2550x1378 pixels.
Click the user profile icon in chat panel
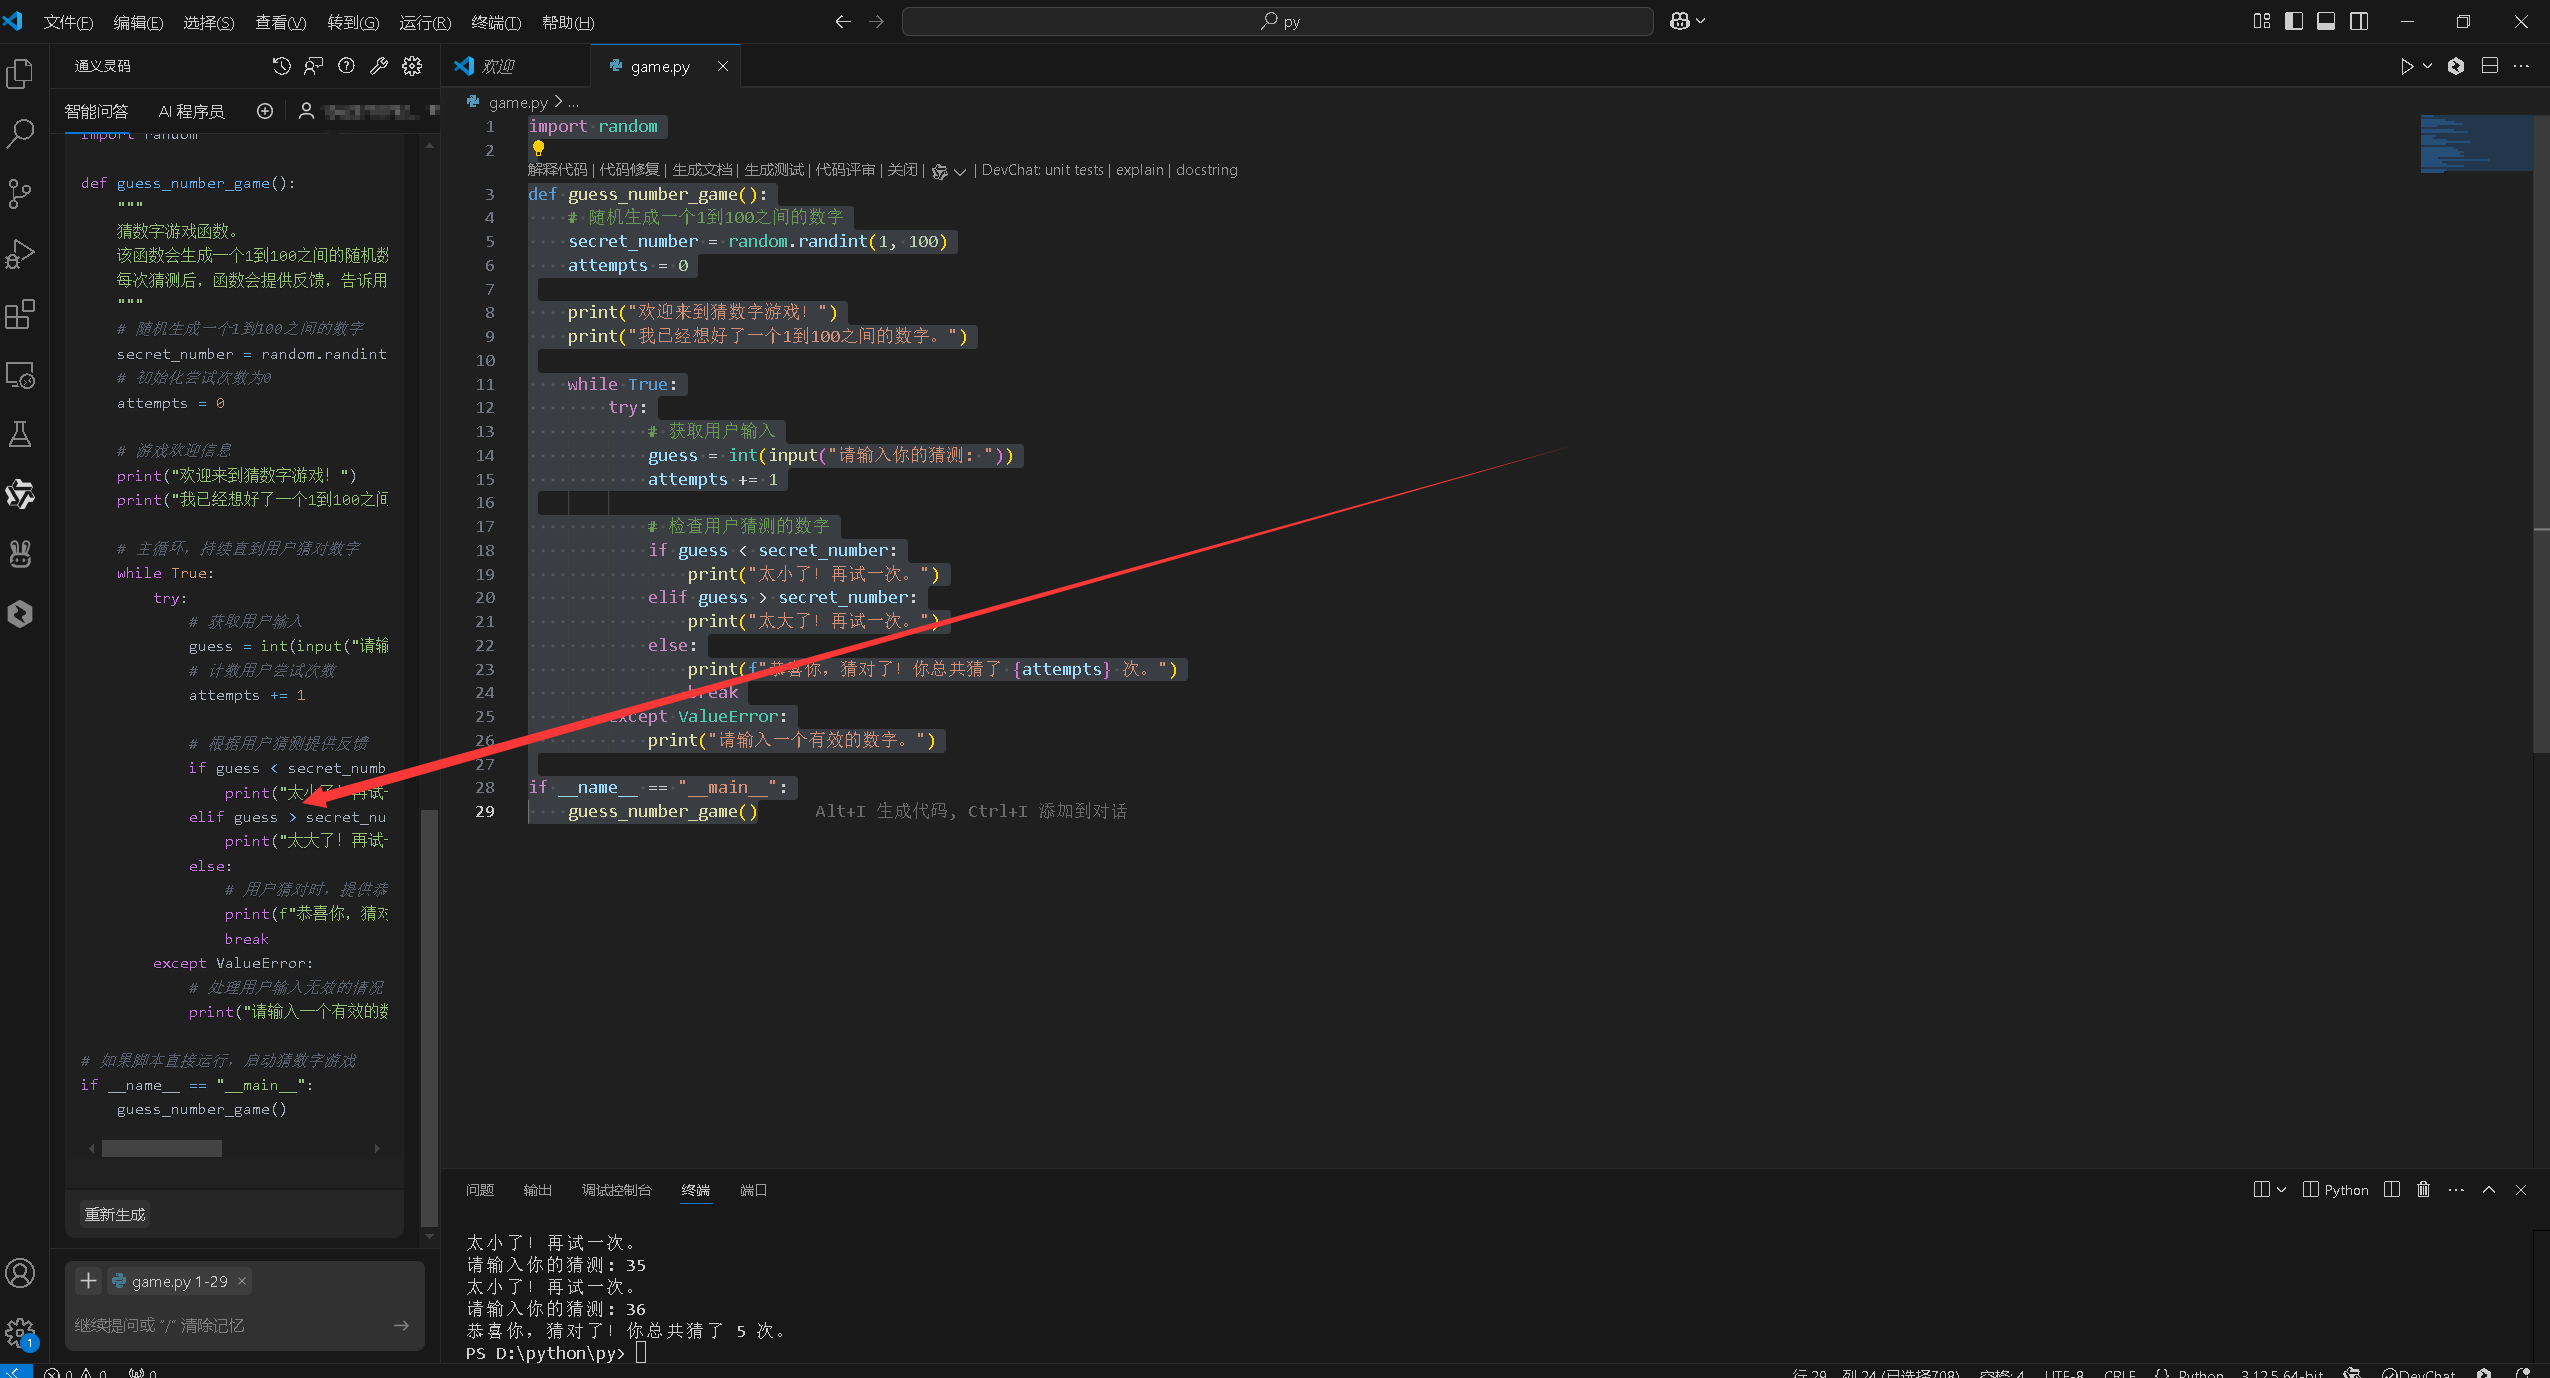[x=307, y=111]
